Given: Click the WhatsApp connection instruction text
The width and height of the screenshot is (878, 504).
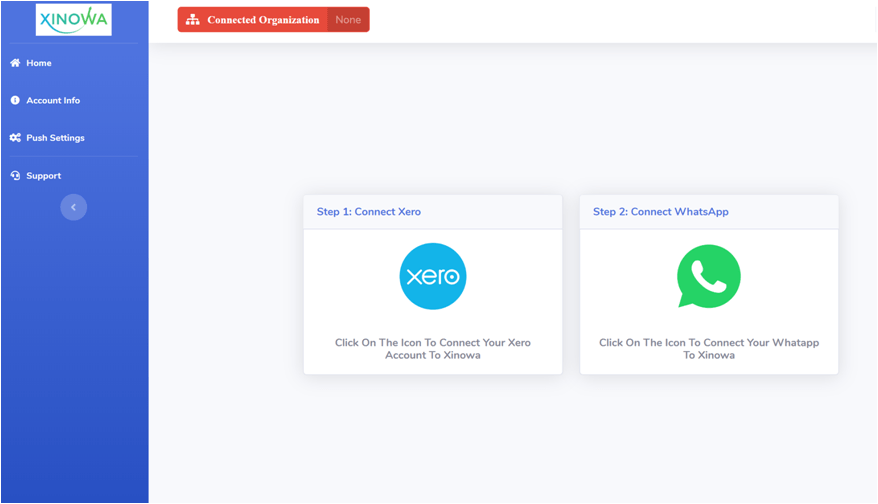Looking at the screenshot, I should coord(708,349).
